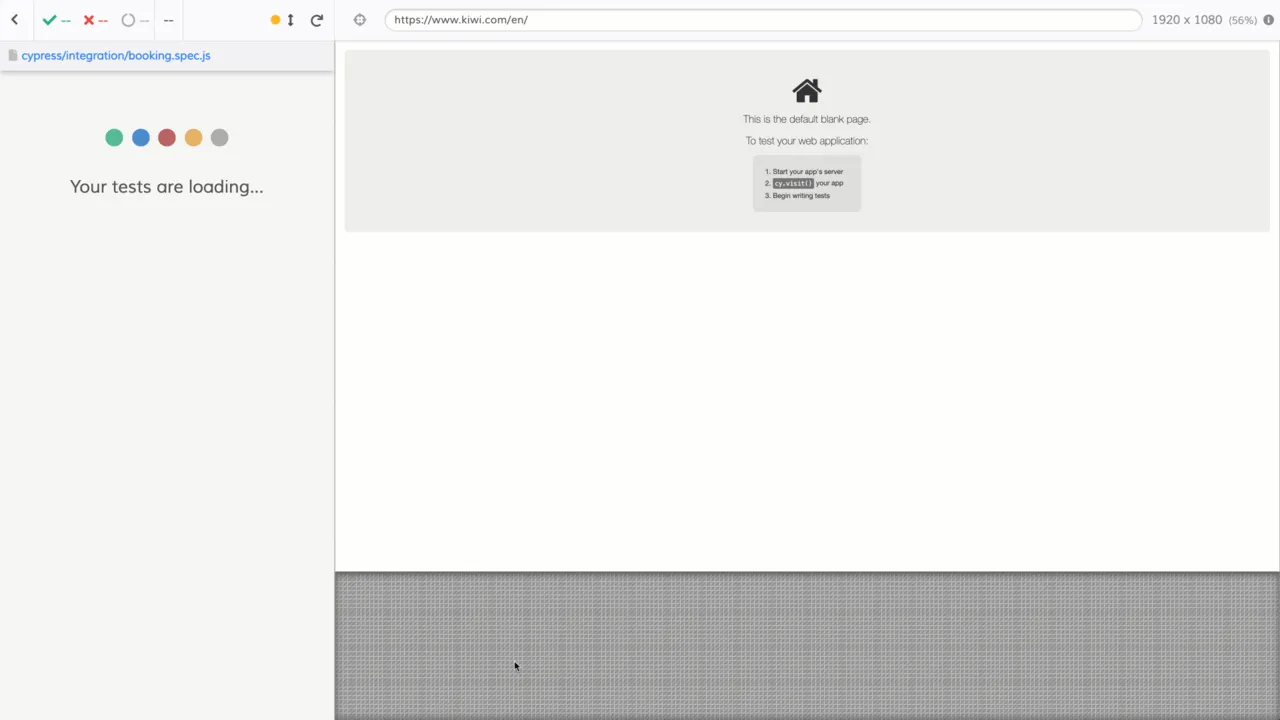Image resolution: width=1280 pixels, height=720 pixels.
Task: Click the 'Your tests are loading...' message
Action: click(x=167, y=187)
